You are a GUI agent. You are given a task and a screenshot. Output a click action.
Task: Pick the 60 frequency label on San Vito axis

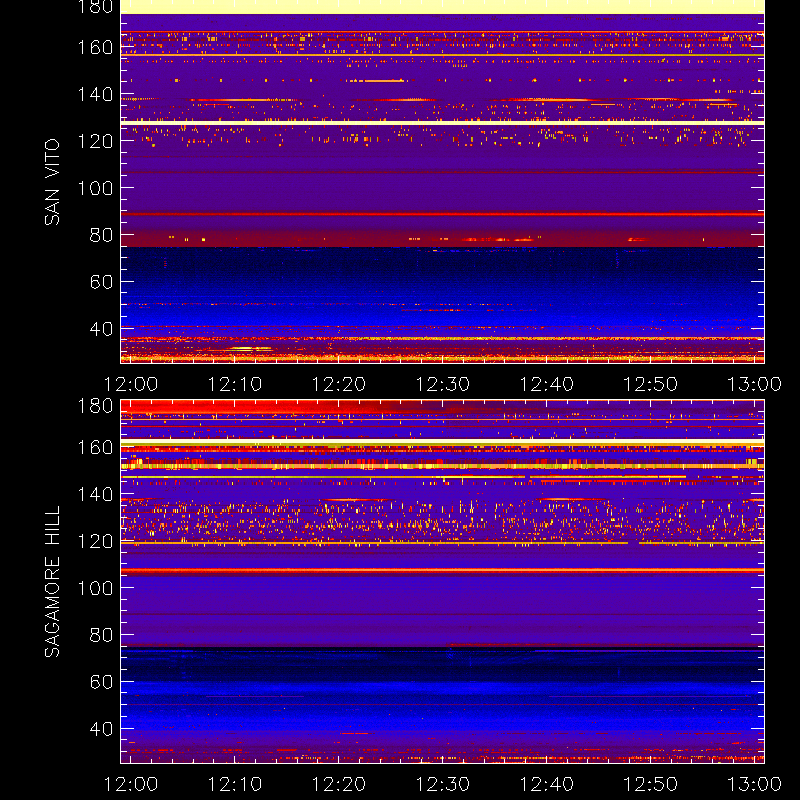(x=101, y=282)
